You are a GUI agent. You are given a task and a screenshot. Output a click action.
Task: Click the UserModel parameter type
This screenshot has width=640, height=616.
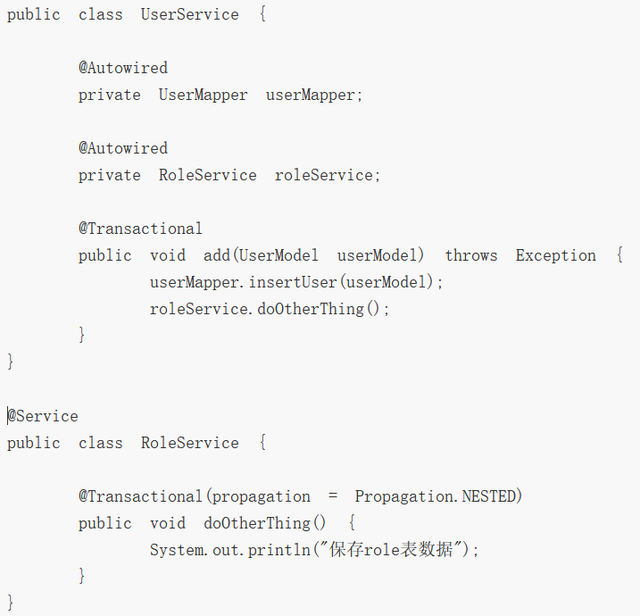278,256
